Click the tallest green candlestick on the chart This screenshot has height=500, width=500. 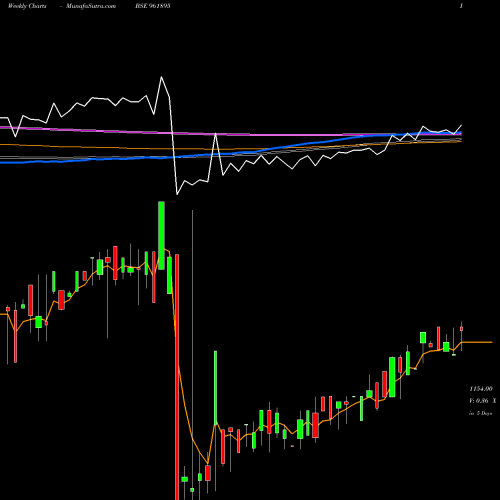point(161,235)
